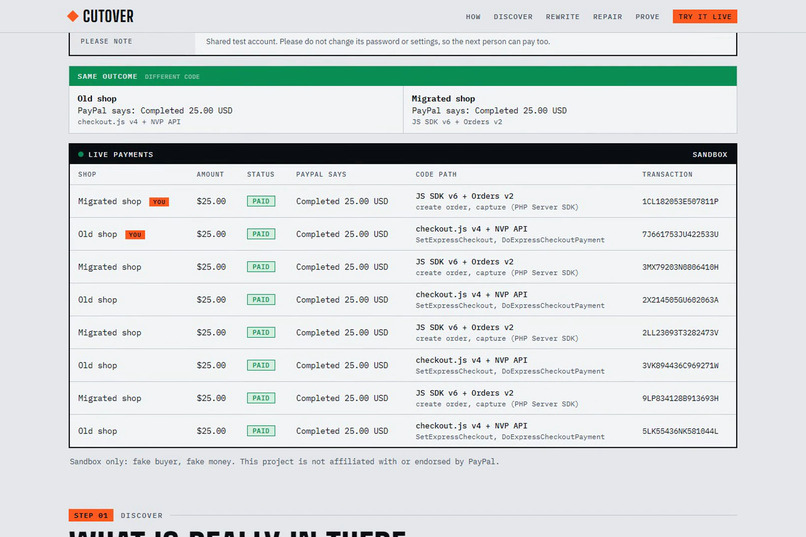Click the green live status dot
Viewport: 806px width, 537px height.
pos(81,154)
